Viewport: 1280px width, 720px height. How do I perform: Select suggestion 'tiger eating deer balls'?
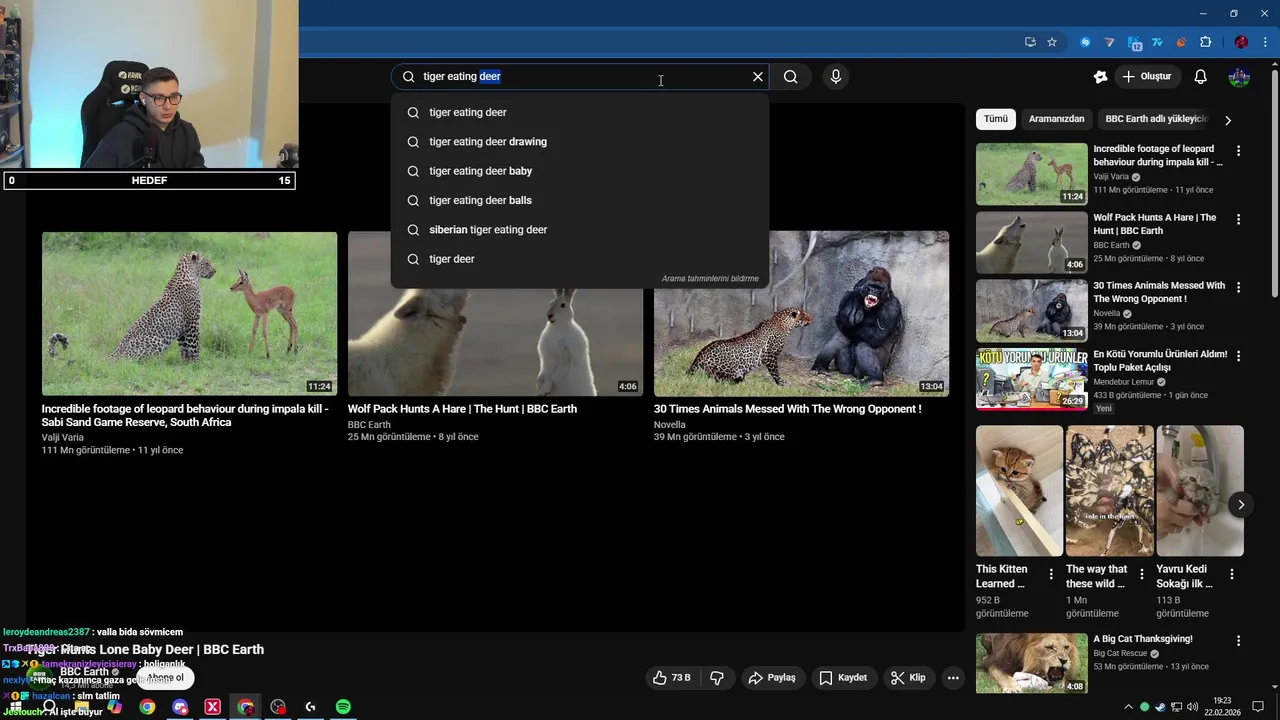[580, 200]
